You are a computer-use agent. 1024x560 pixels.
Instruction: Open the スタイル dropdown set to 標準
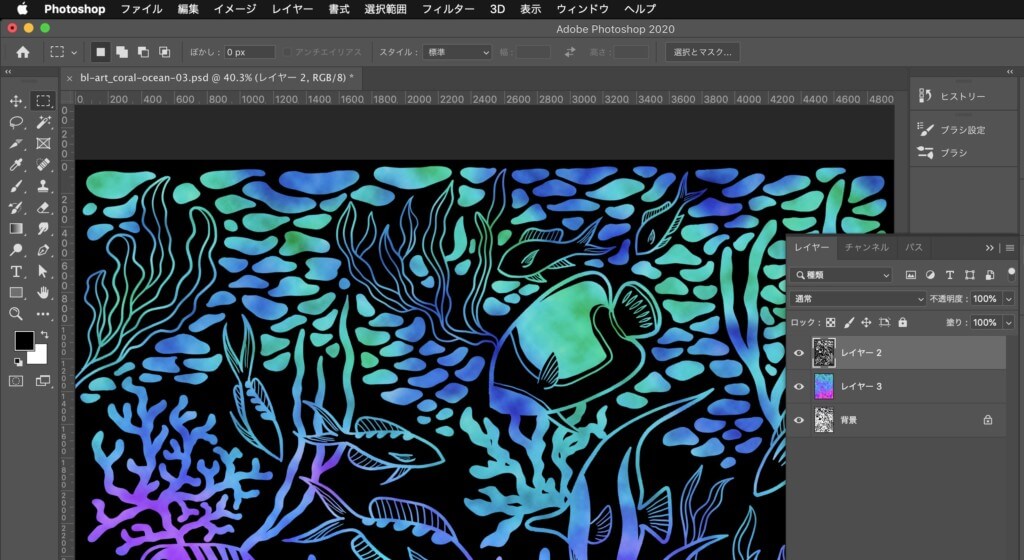tap(458, 52)
